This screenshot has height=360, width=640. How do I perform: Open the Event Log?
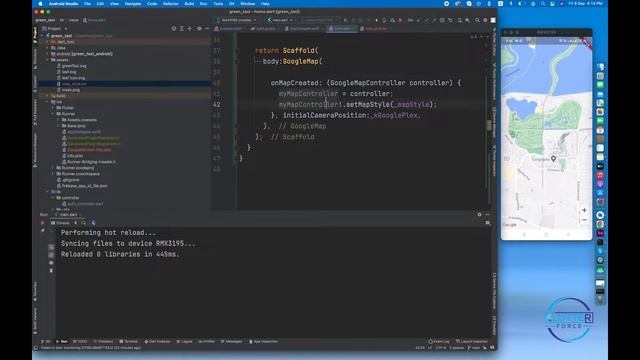pos(439,342)
